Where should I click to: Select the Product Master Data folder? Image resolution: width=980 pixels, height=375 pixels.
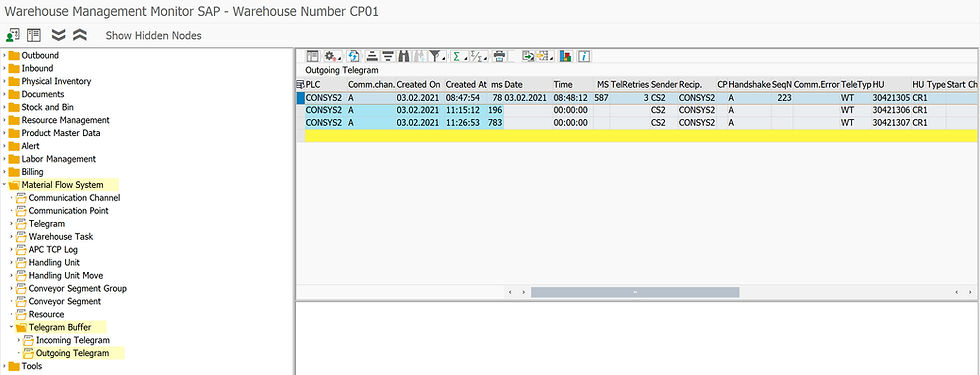click(61, 133)
